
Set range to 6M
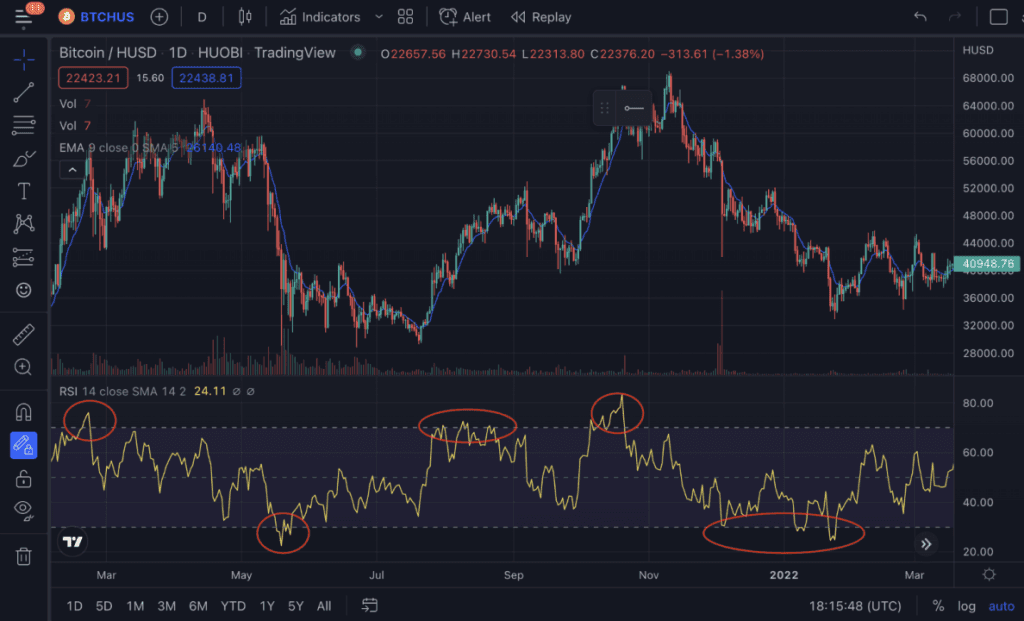pos(198,606)
